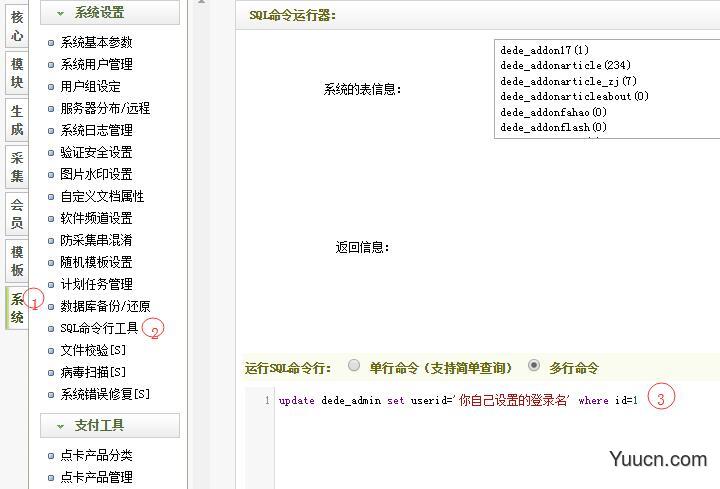Open 数据库备份/还原 link

pyautogui.click(x=105, y=306)
